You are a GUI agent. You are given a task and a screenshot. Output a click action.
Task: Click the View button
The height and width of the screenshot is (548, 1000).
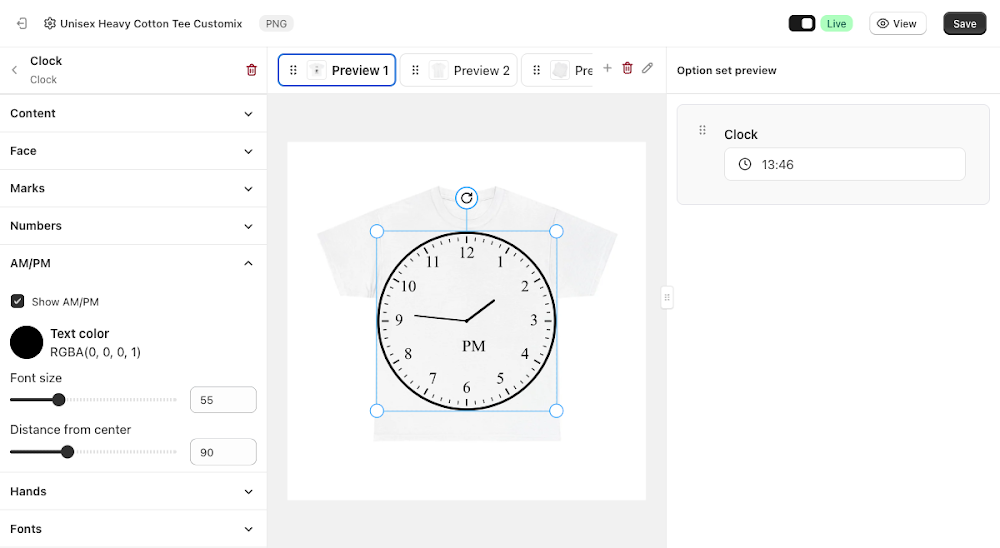[x=897, y=24]
